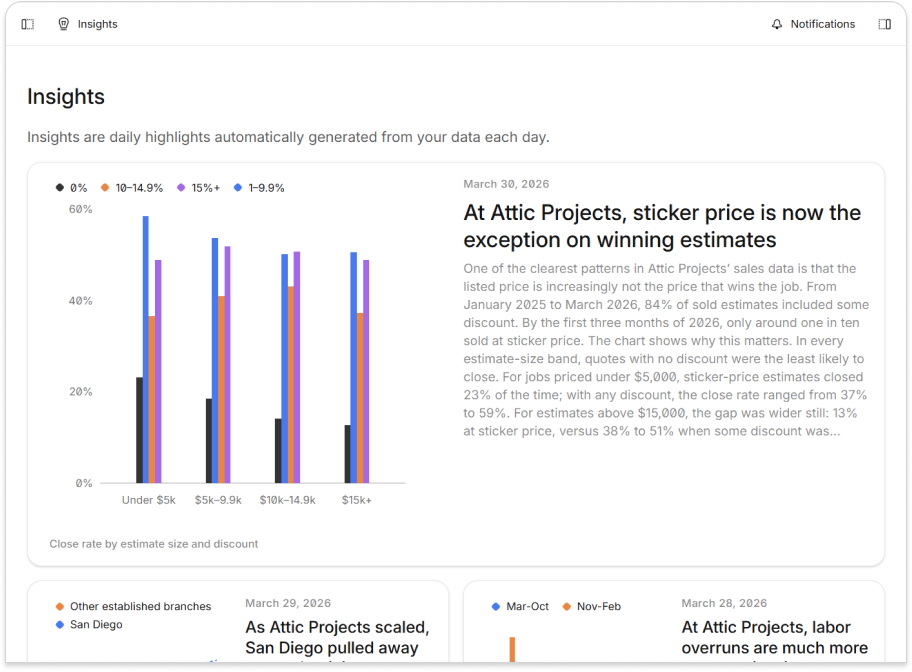
Task: Open the sticker price insight headline
Action: [x=661, y=226]
